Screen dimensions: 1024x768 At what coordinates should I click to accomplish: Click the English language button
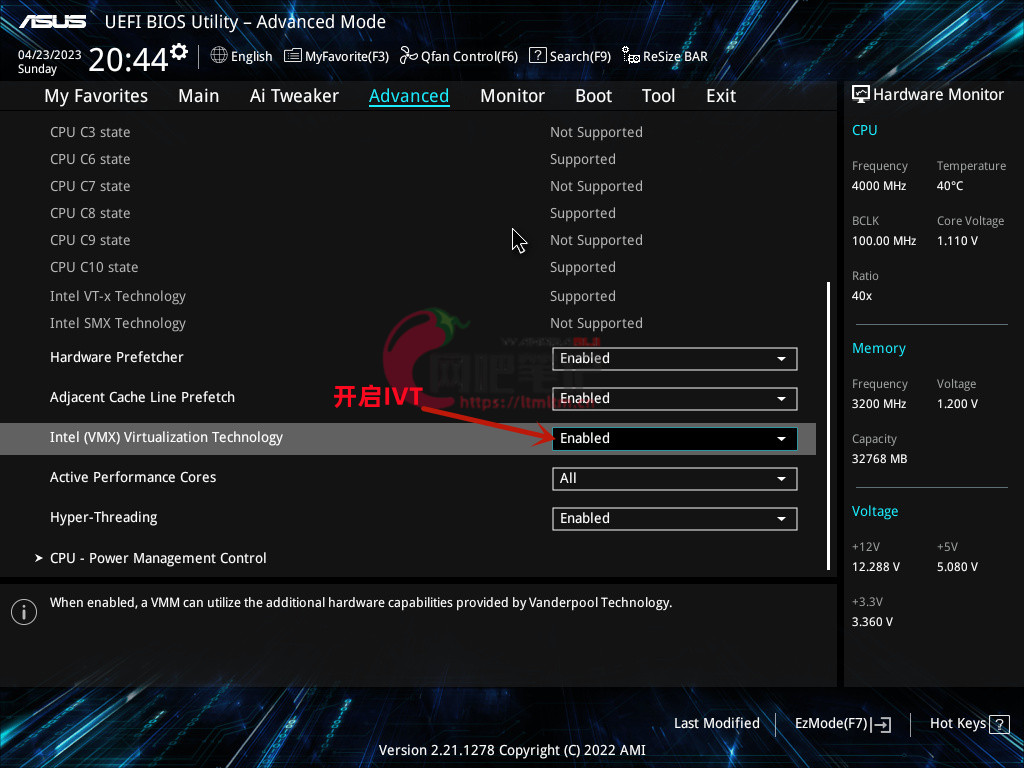(x=242, y=56)
